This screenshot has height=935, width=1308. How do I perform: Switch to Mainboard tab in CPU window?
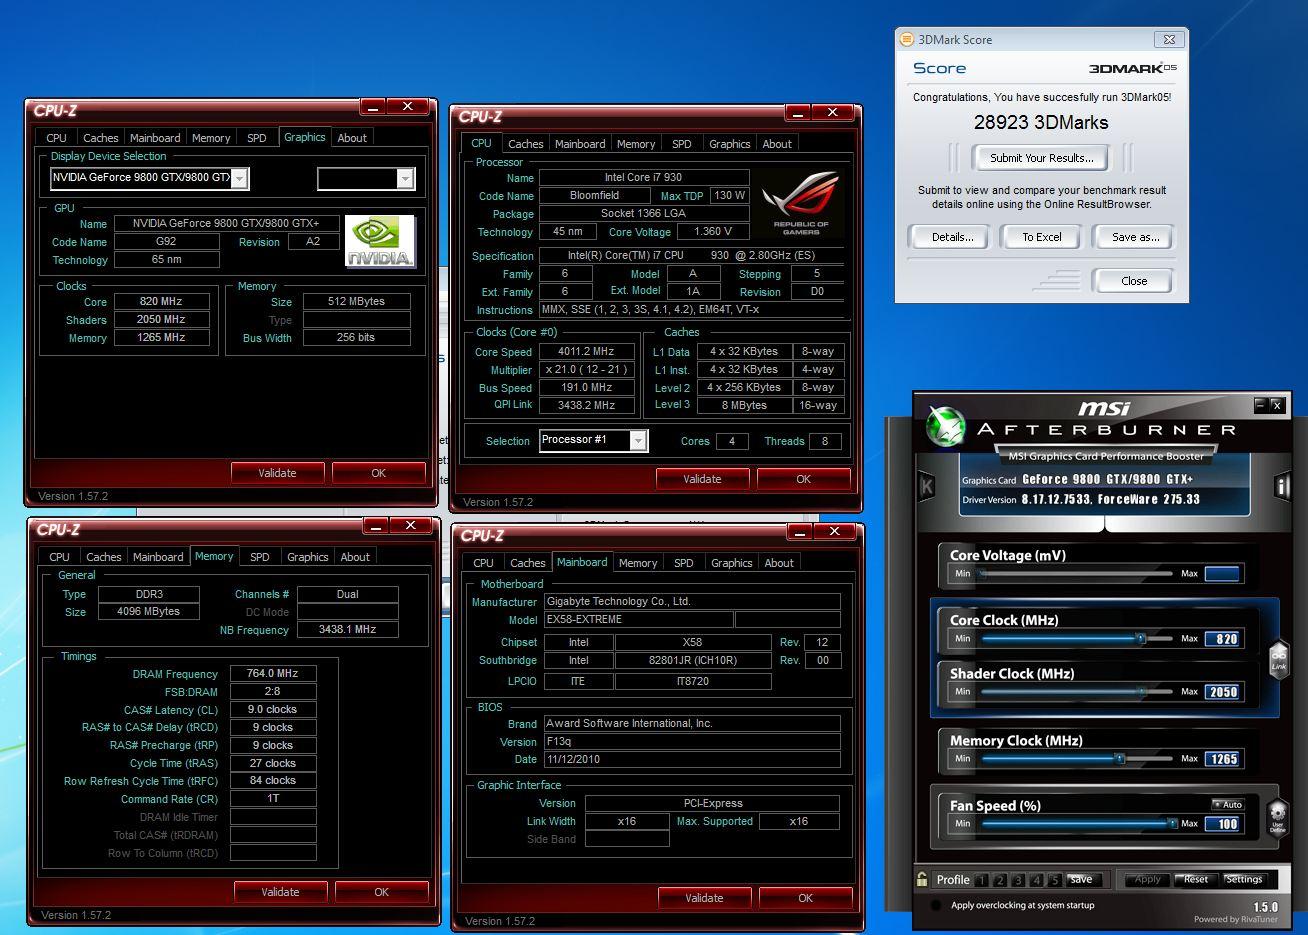coord(580,144)
